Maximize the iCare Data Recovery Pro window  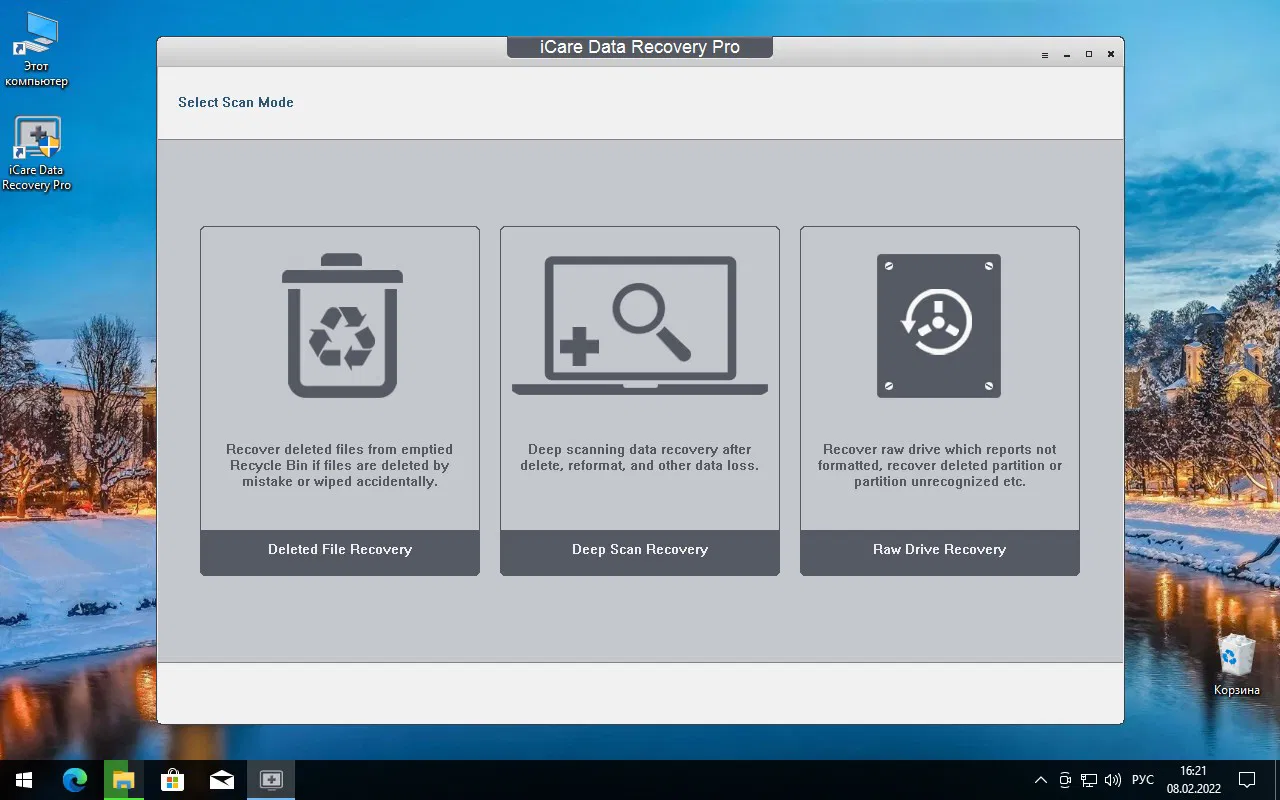pos(1089,55)
